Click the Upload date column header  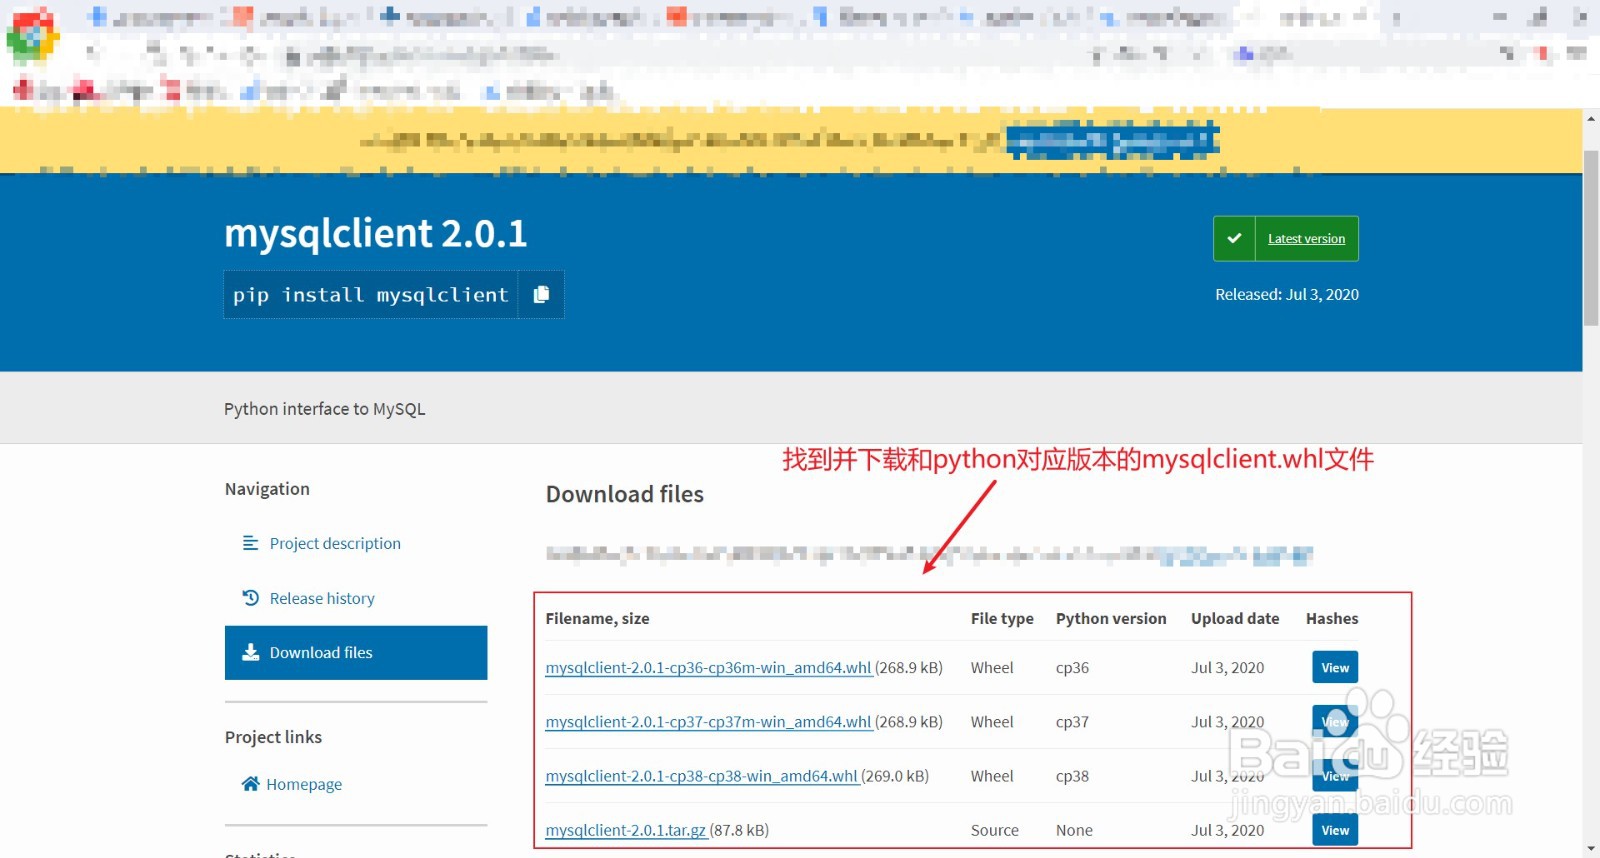point(1235,618)
